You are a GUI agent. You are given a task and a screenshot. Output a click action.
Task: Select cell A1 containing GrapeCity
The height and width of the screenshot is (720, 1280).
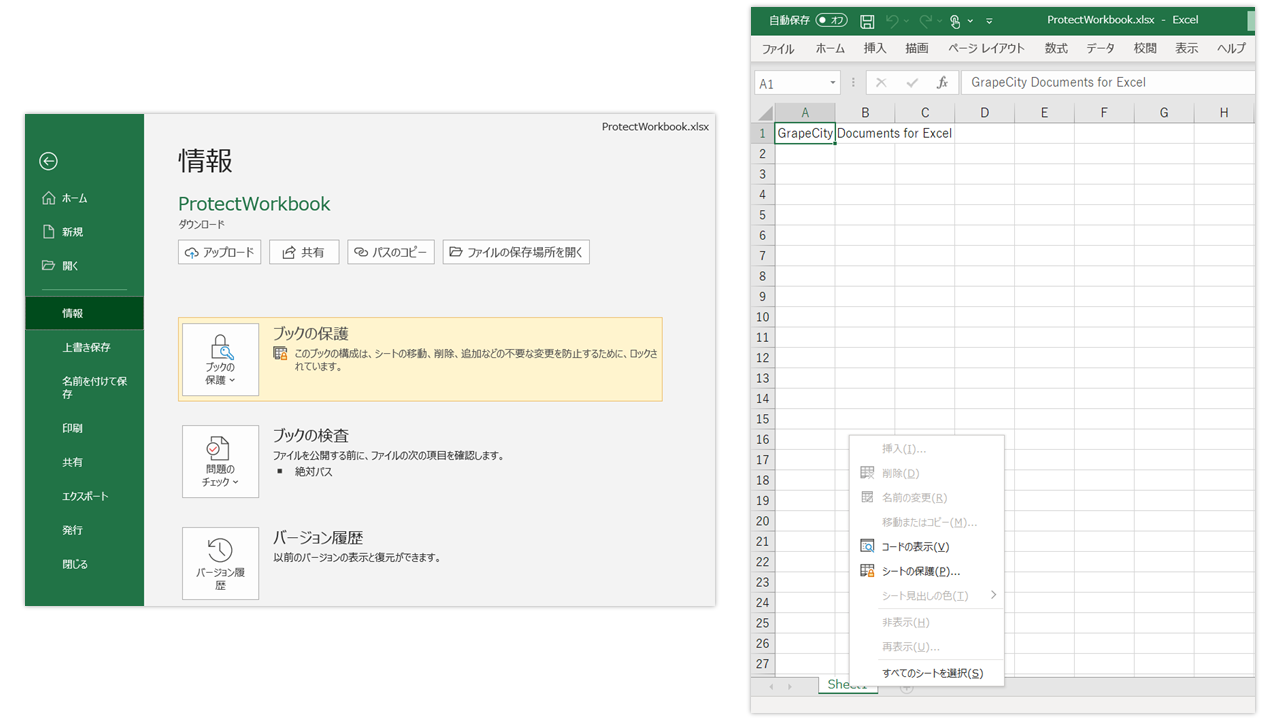(805, 133)
